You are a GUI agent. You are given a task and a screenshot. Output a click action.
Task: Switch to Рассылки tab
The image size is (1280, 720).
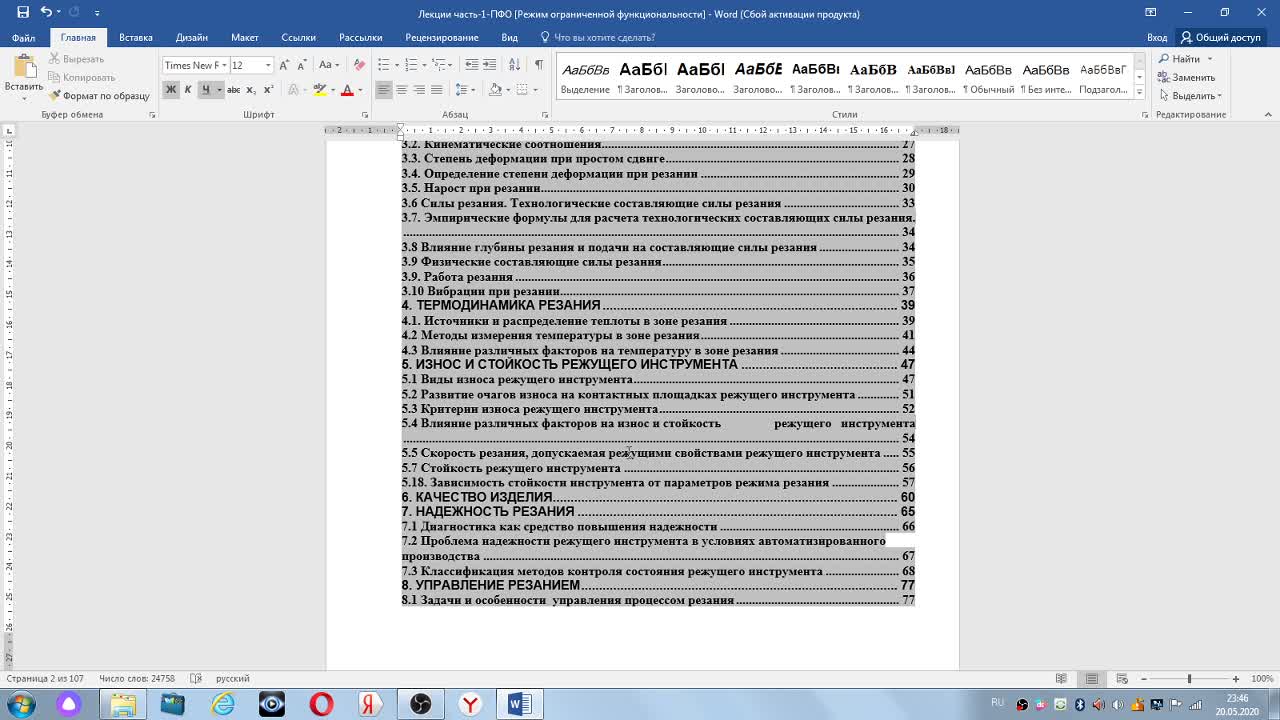coord(360,37)
